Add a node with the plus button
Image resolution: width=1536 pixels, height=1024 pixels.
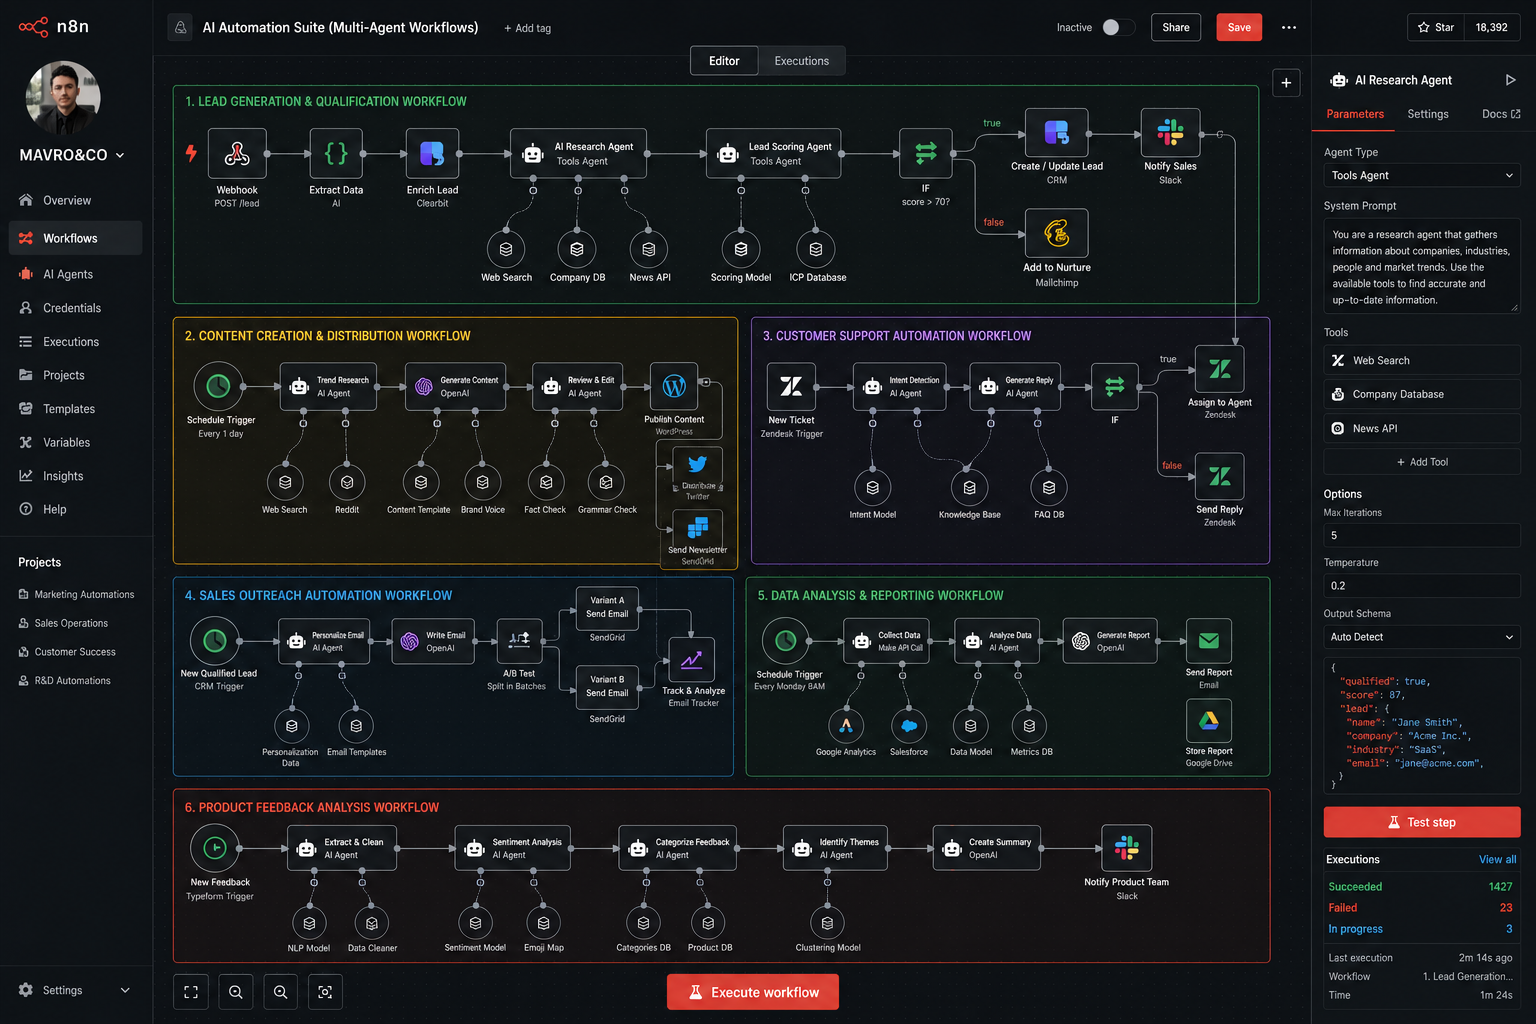coord(1286,83)
